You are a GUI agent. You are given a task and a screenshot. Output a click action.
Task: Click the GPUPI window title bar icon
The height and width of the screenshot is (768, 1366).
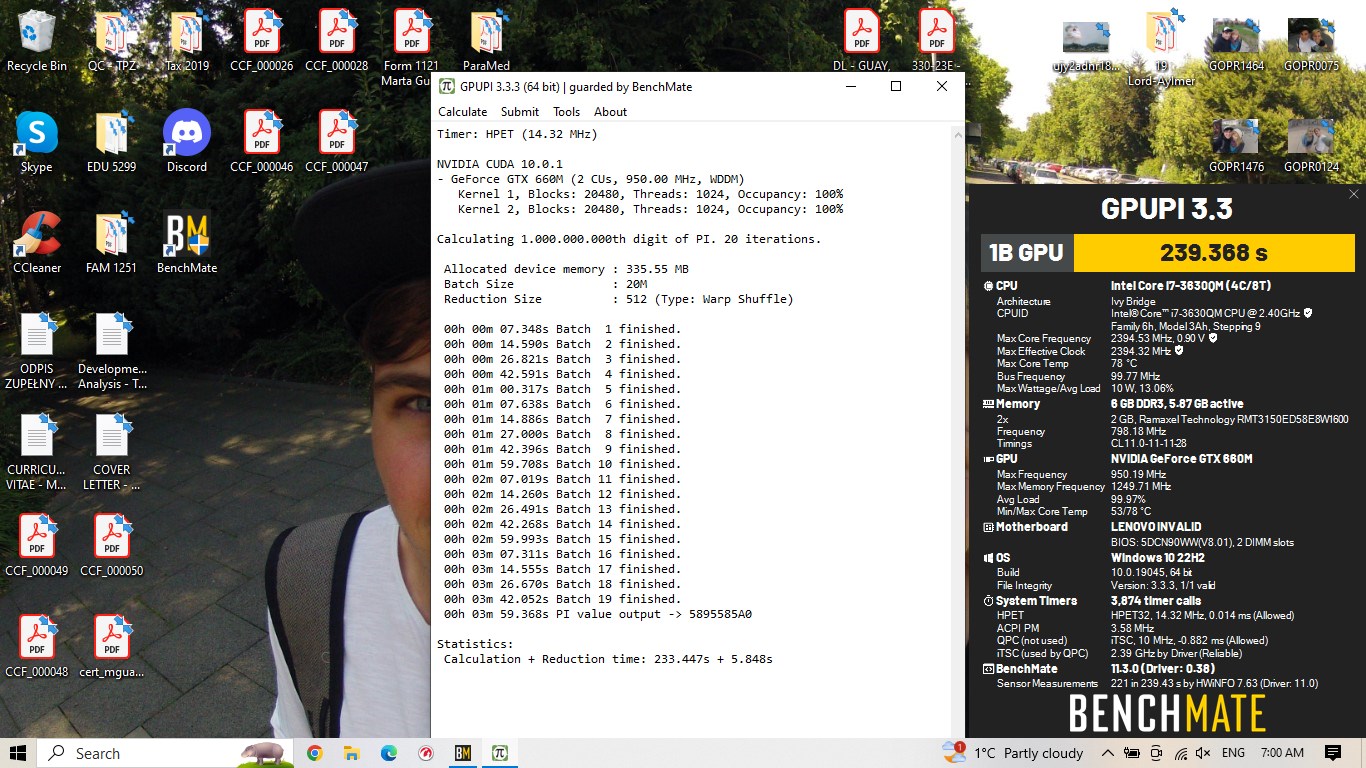pyautogui.click(x=447, y=86)
